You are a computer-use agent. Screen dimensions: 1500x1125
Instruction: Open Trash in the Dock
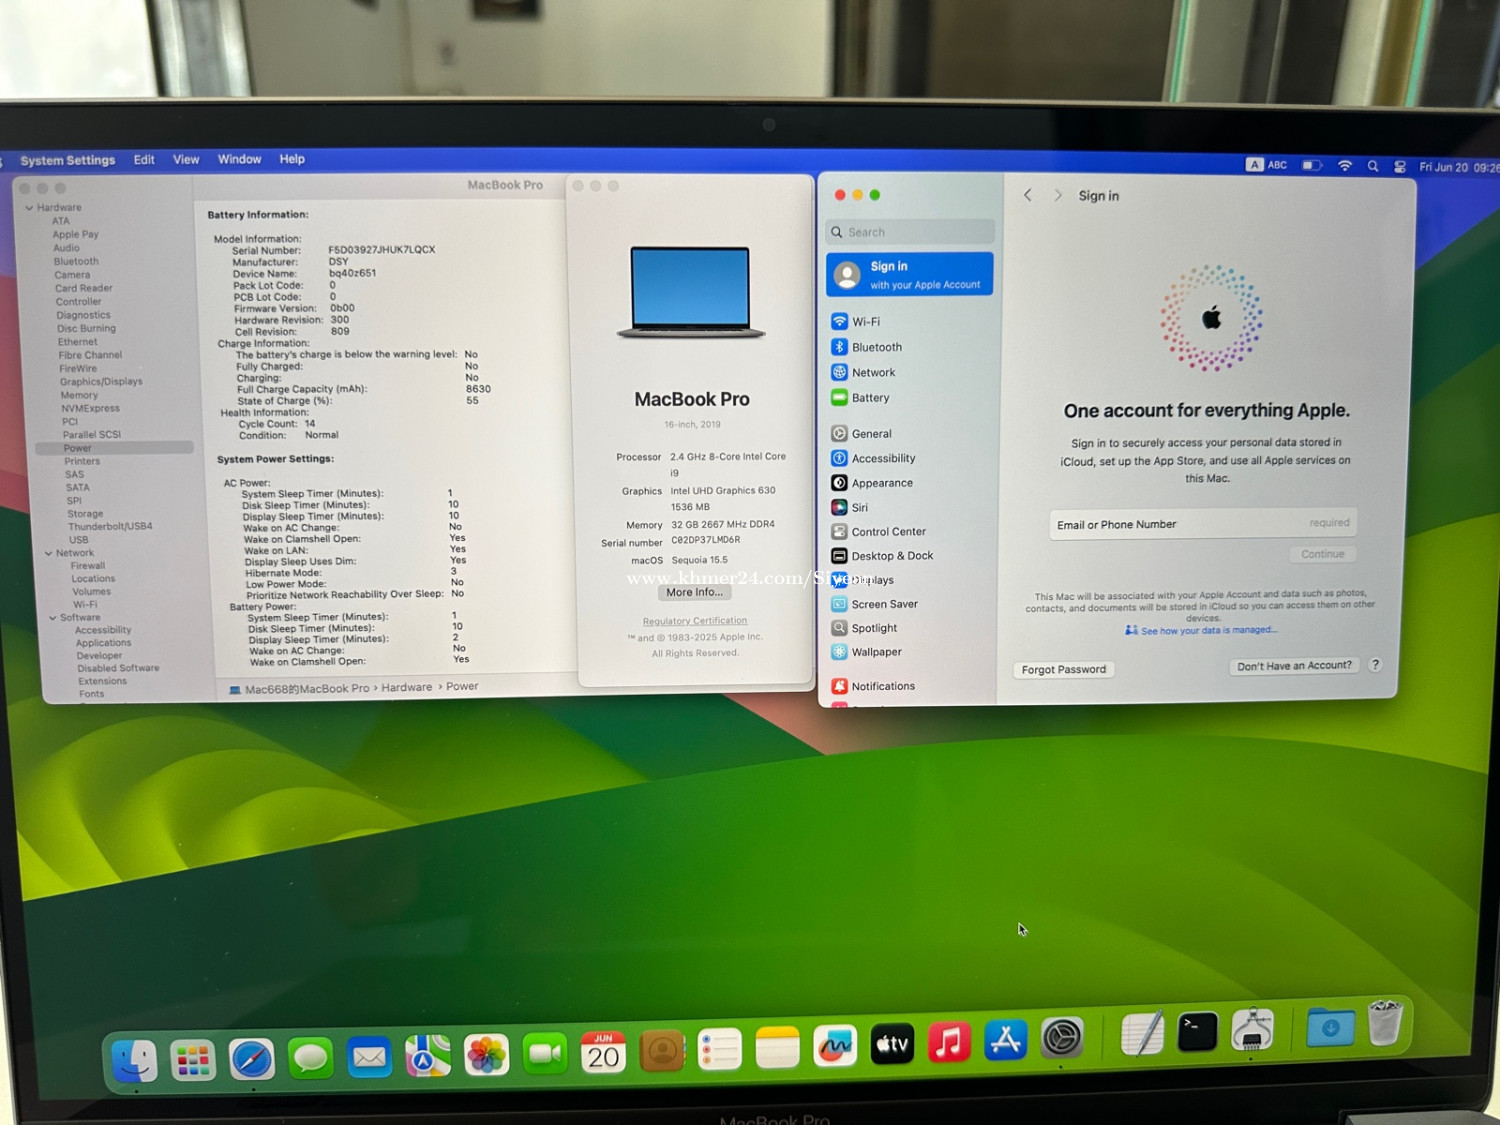point(1385,1023)
